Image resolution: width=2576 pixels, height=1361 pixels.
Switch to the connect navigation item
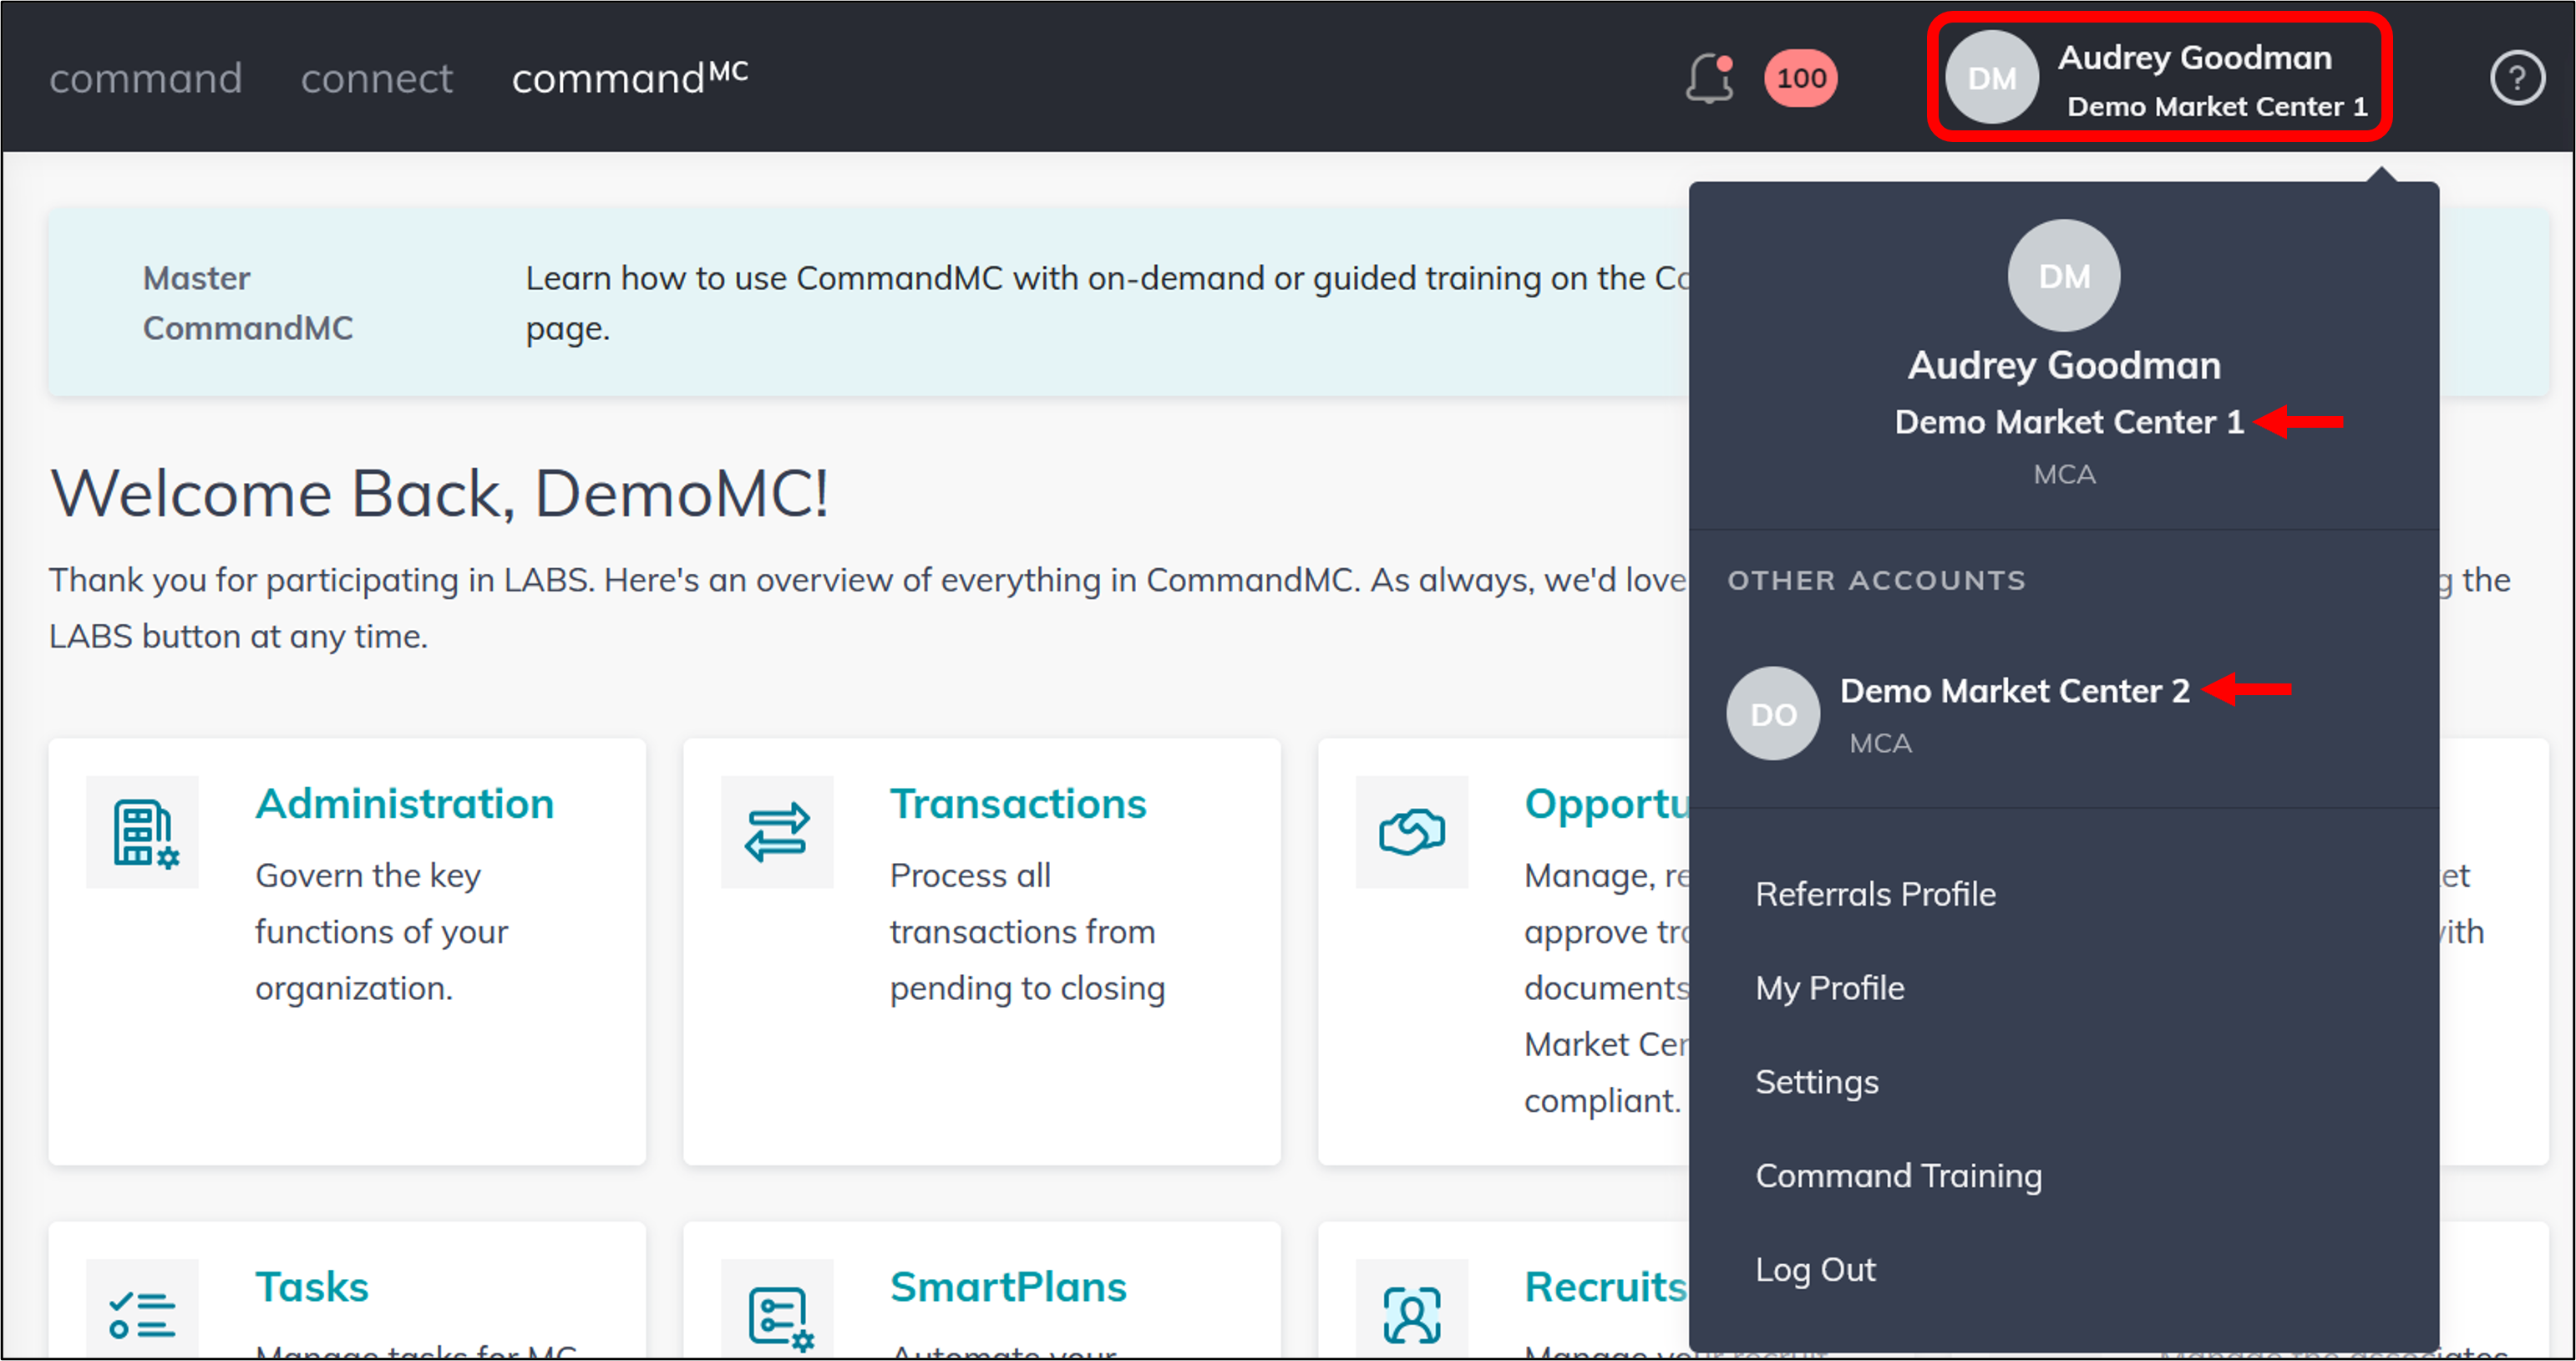tap(377, 78)
